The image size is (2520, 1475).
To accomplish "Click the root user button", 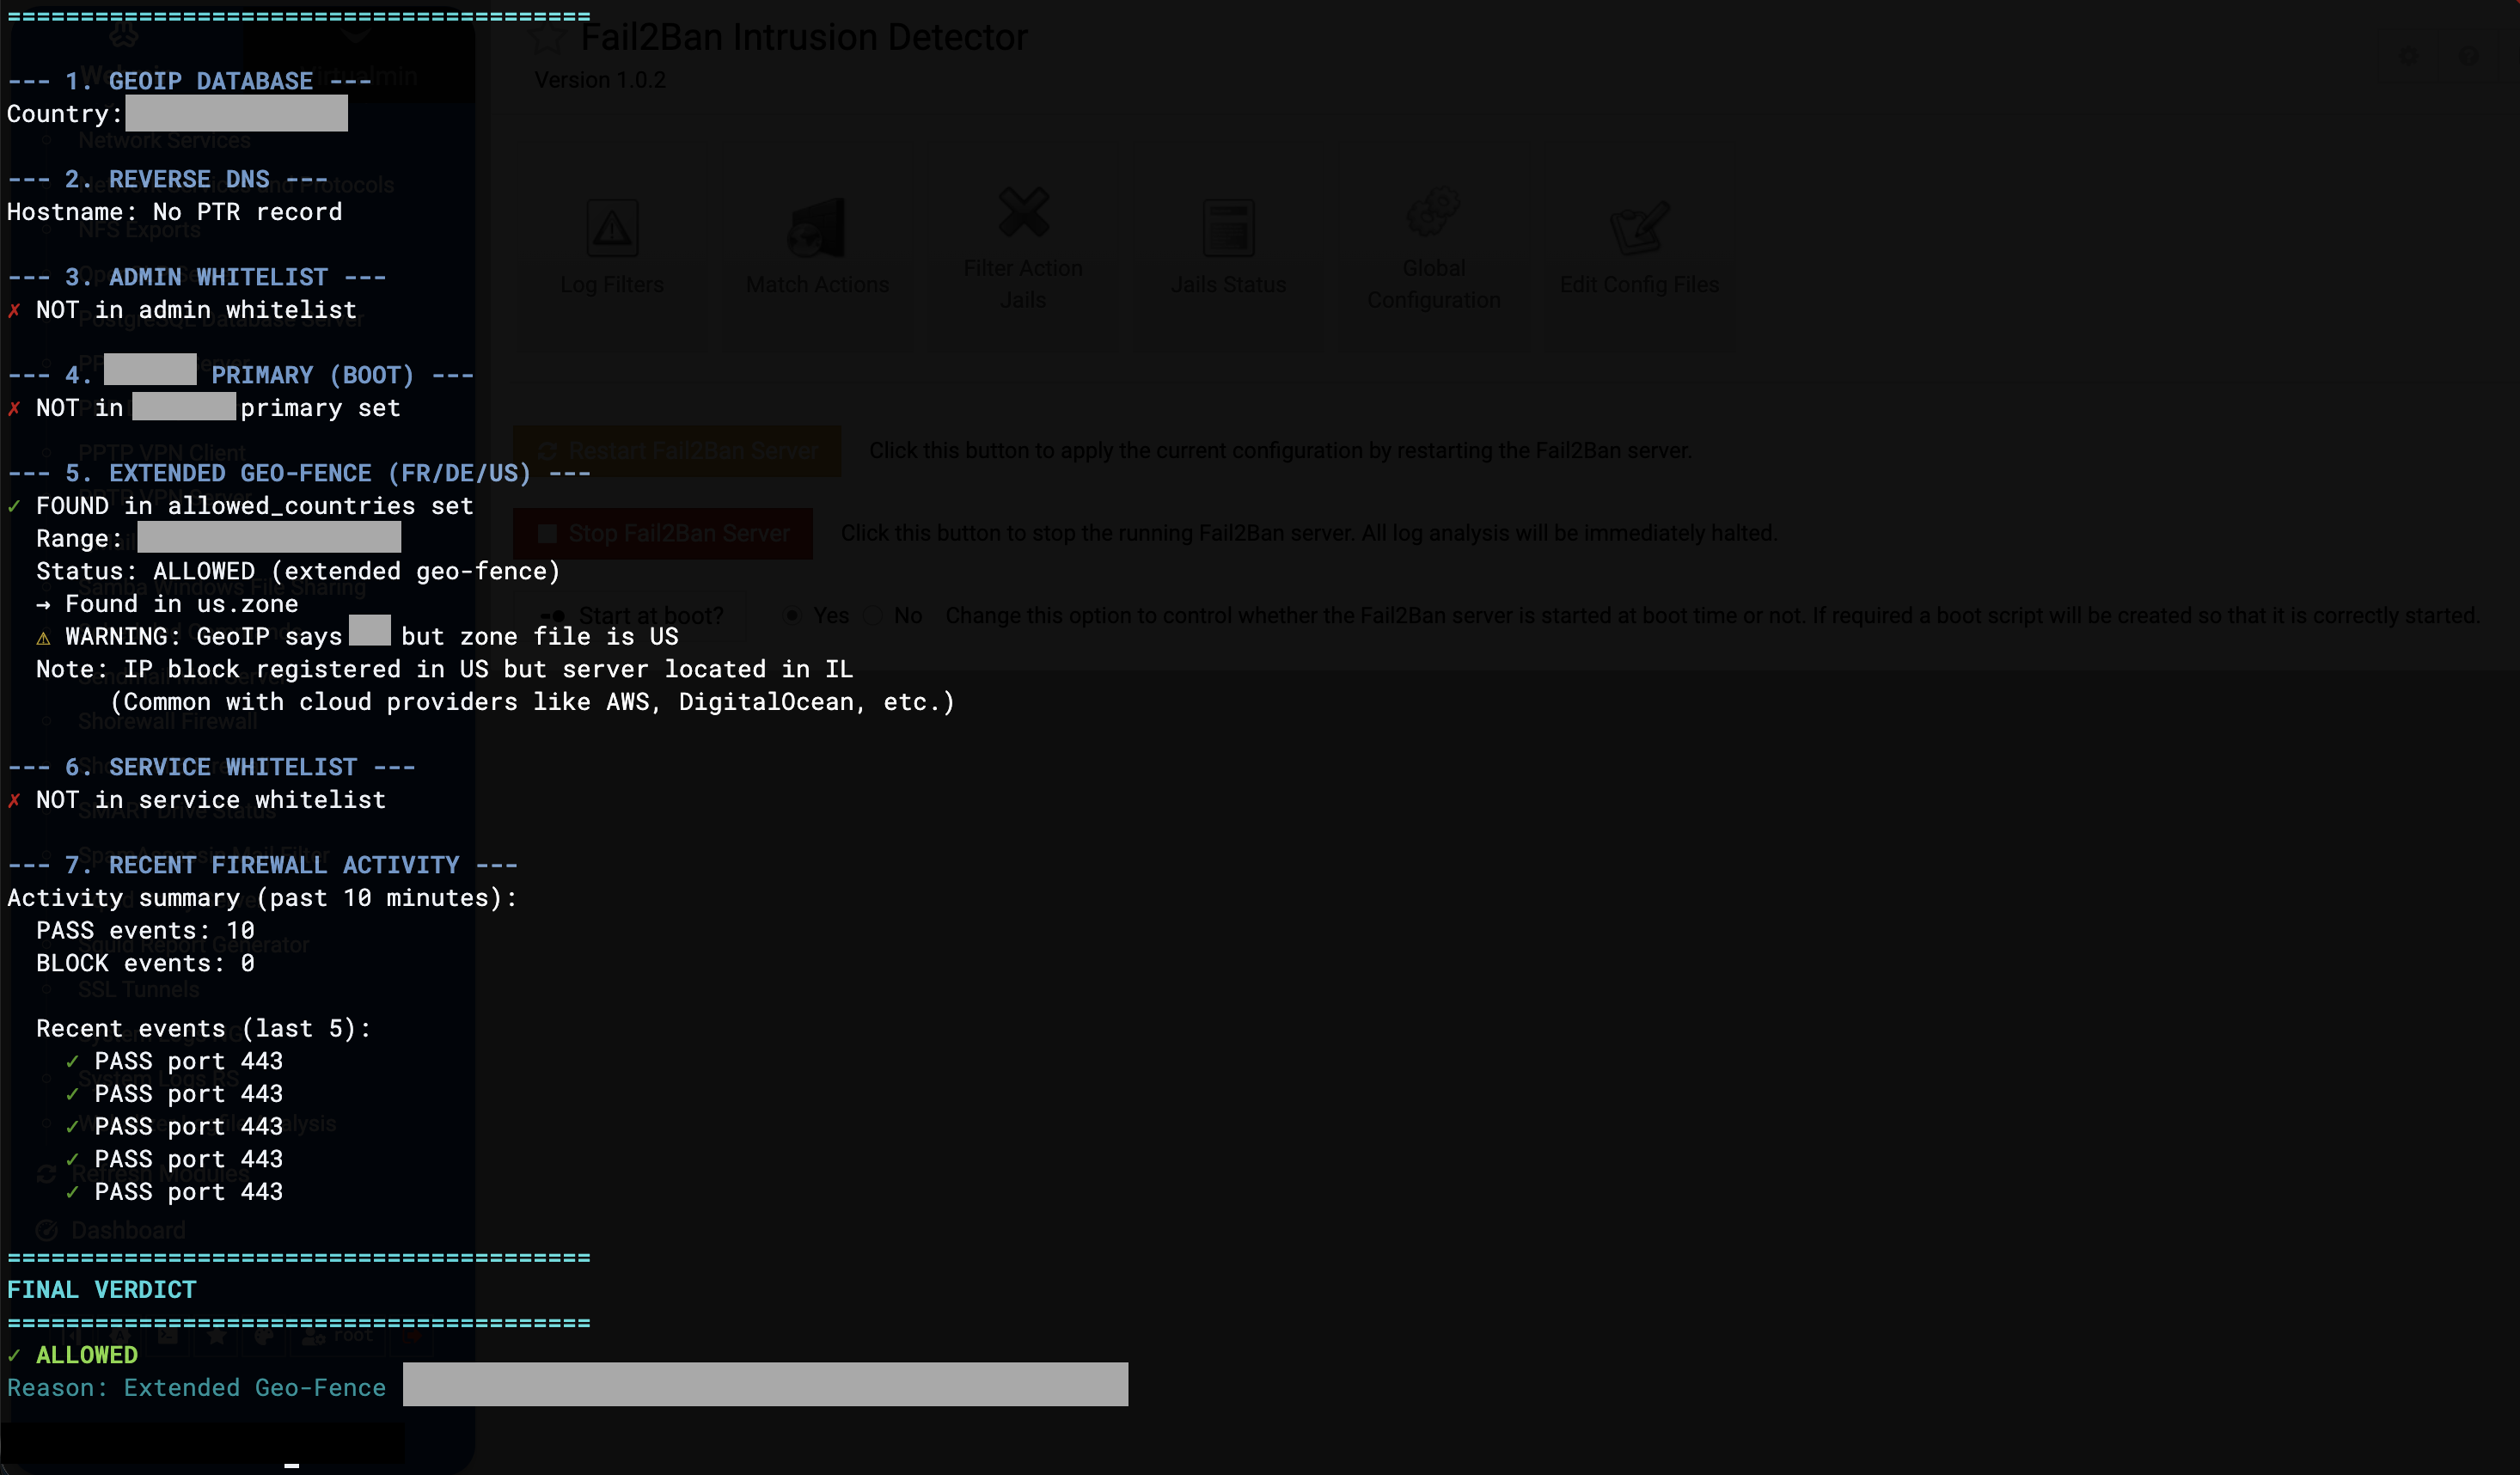I will click(x=339, y=1335).
